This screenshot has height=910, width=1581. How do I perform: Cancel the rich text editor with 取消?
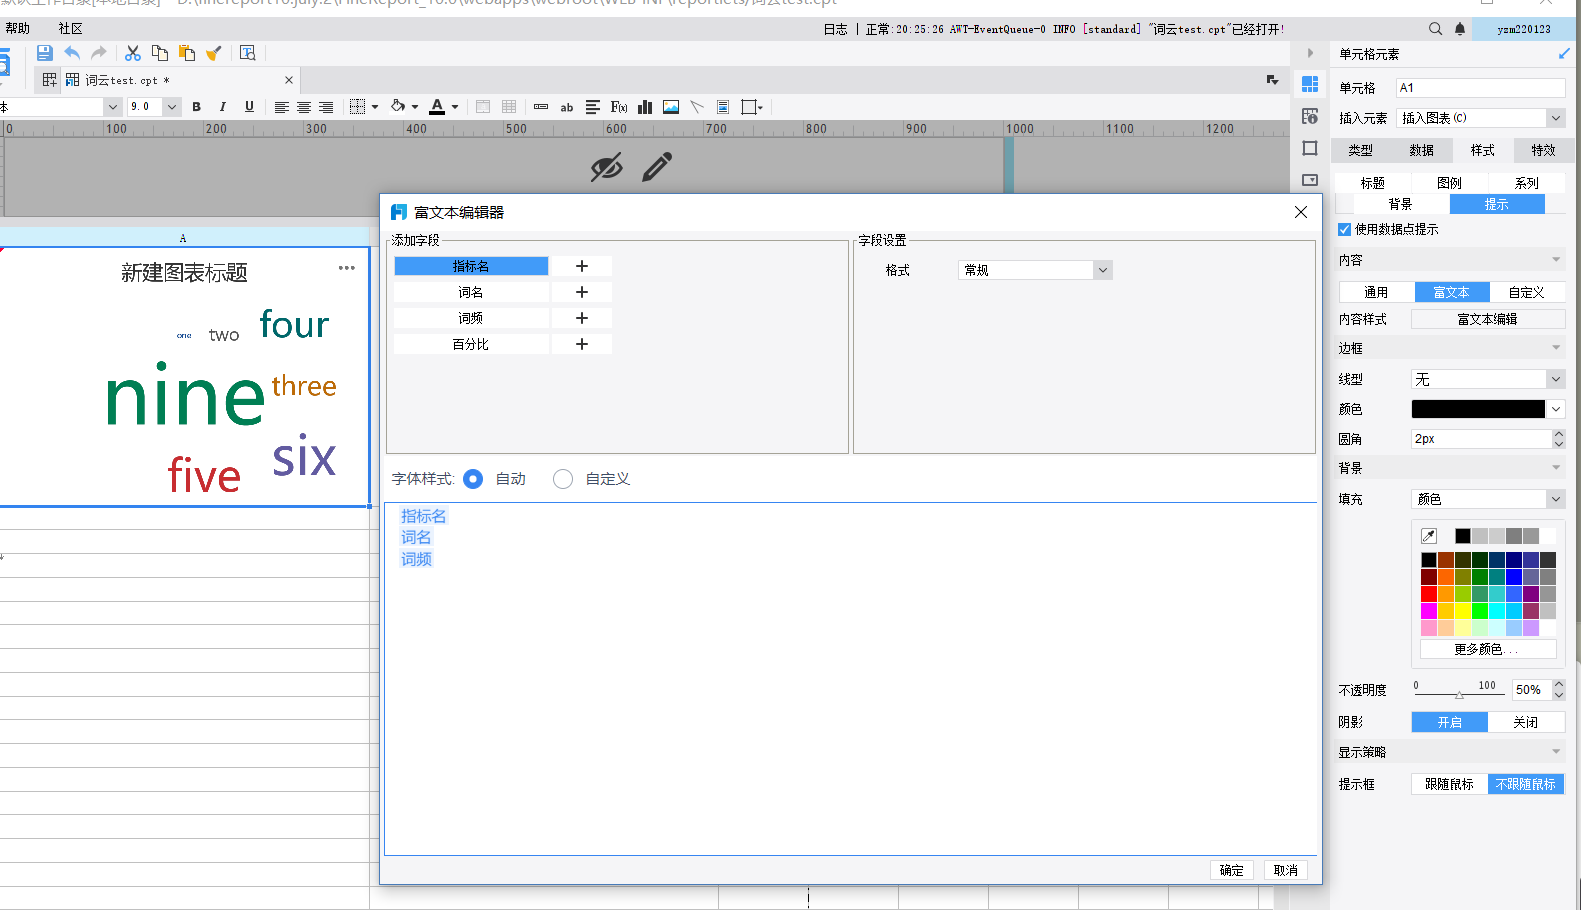pyautogui.click(x=1286, y=870)
